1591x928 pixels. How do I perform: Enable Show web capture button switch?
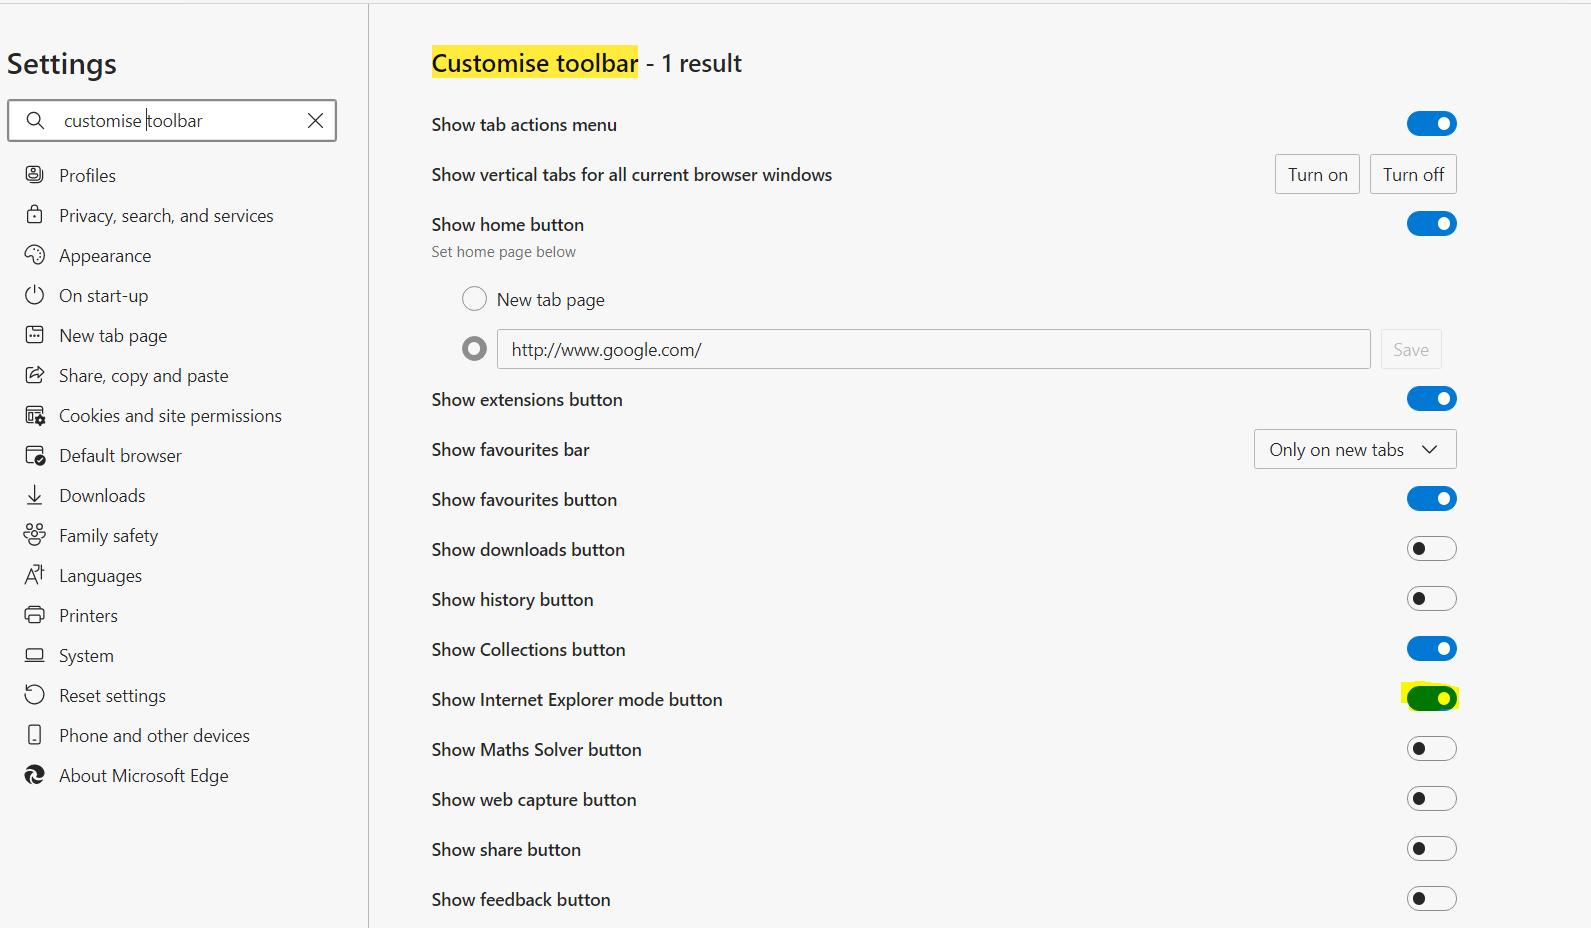click(x=1431, y=799)
